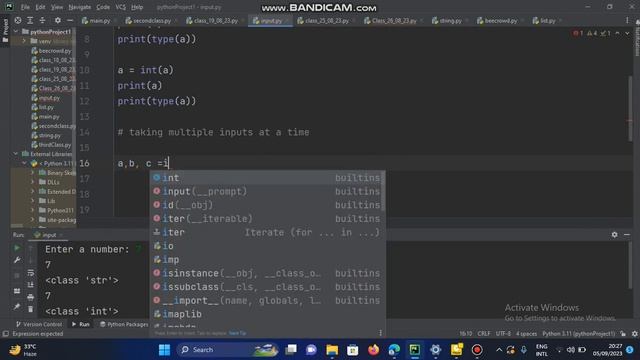Viewport: 640px width, 360px height.
Task: Open the Project side tool button
Action: (x=5, y=30)
